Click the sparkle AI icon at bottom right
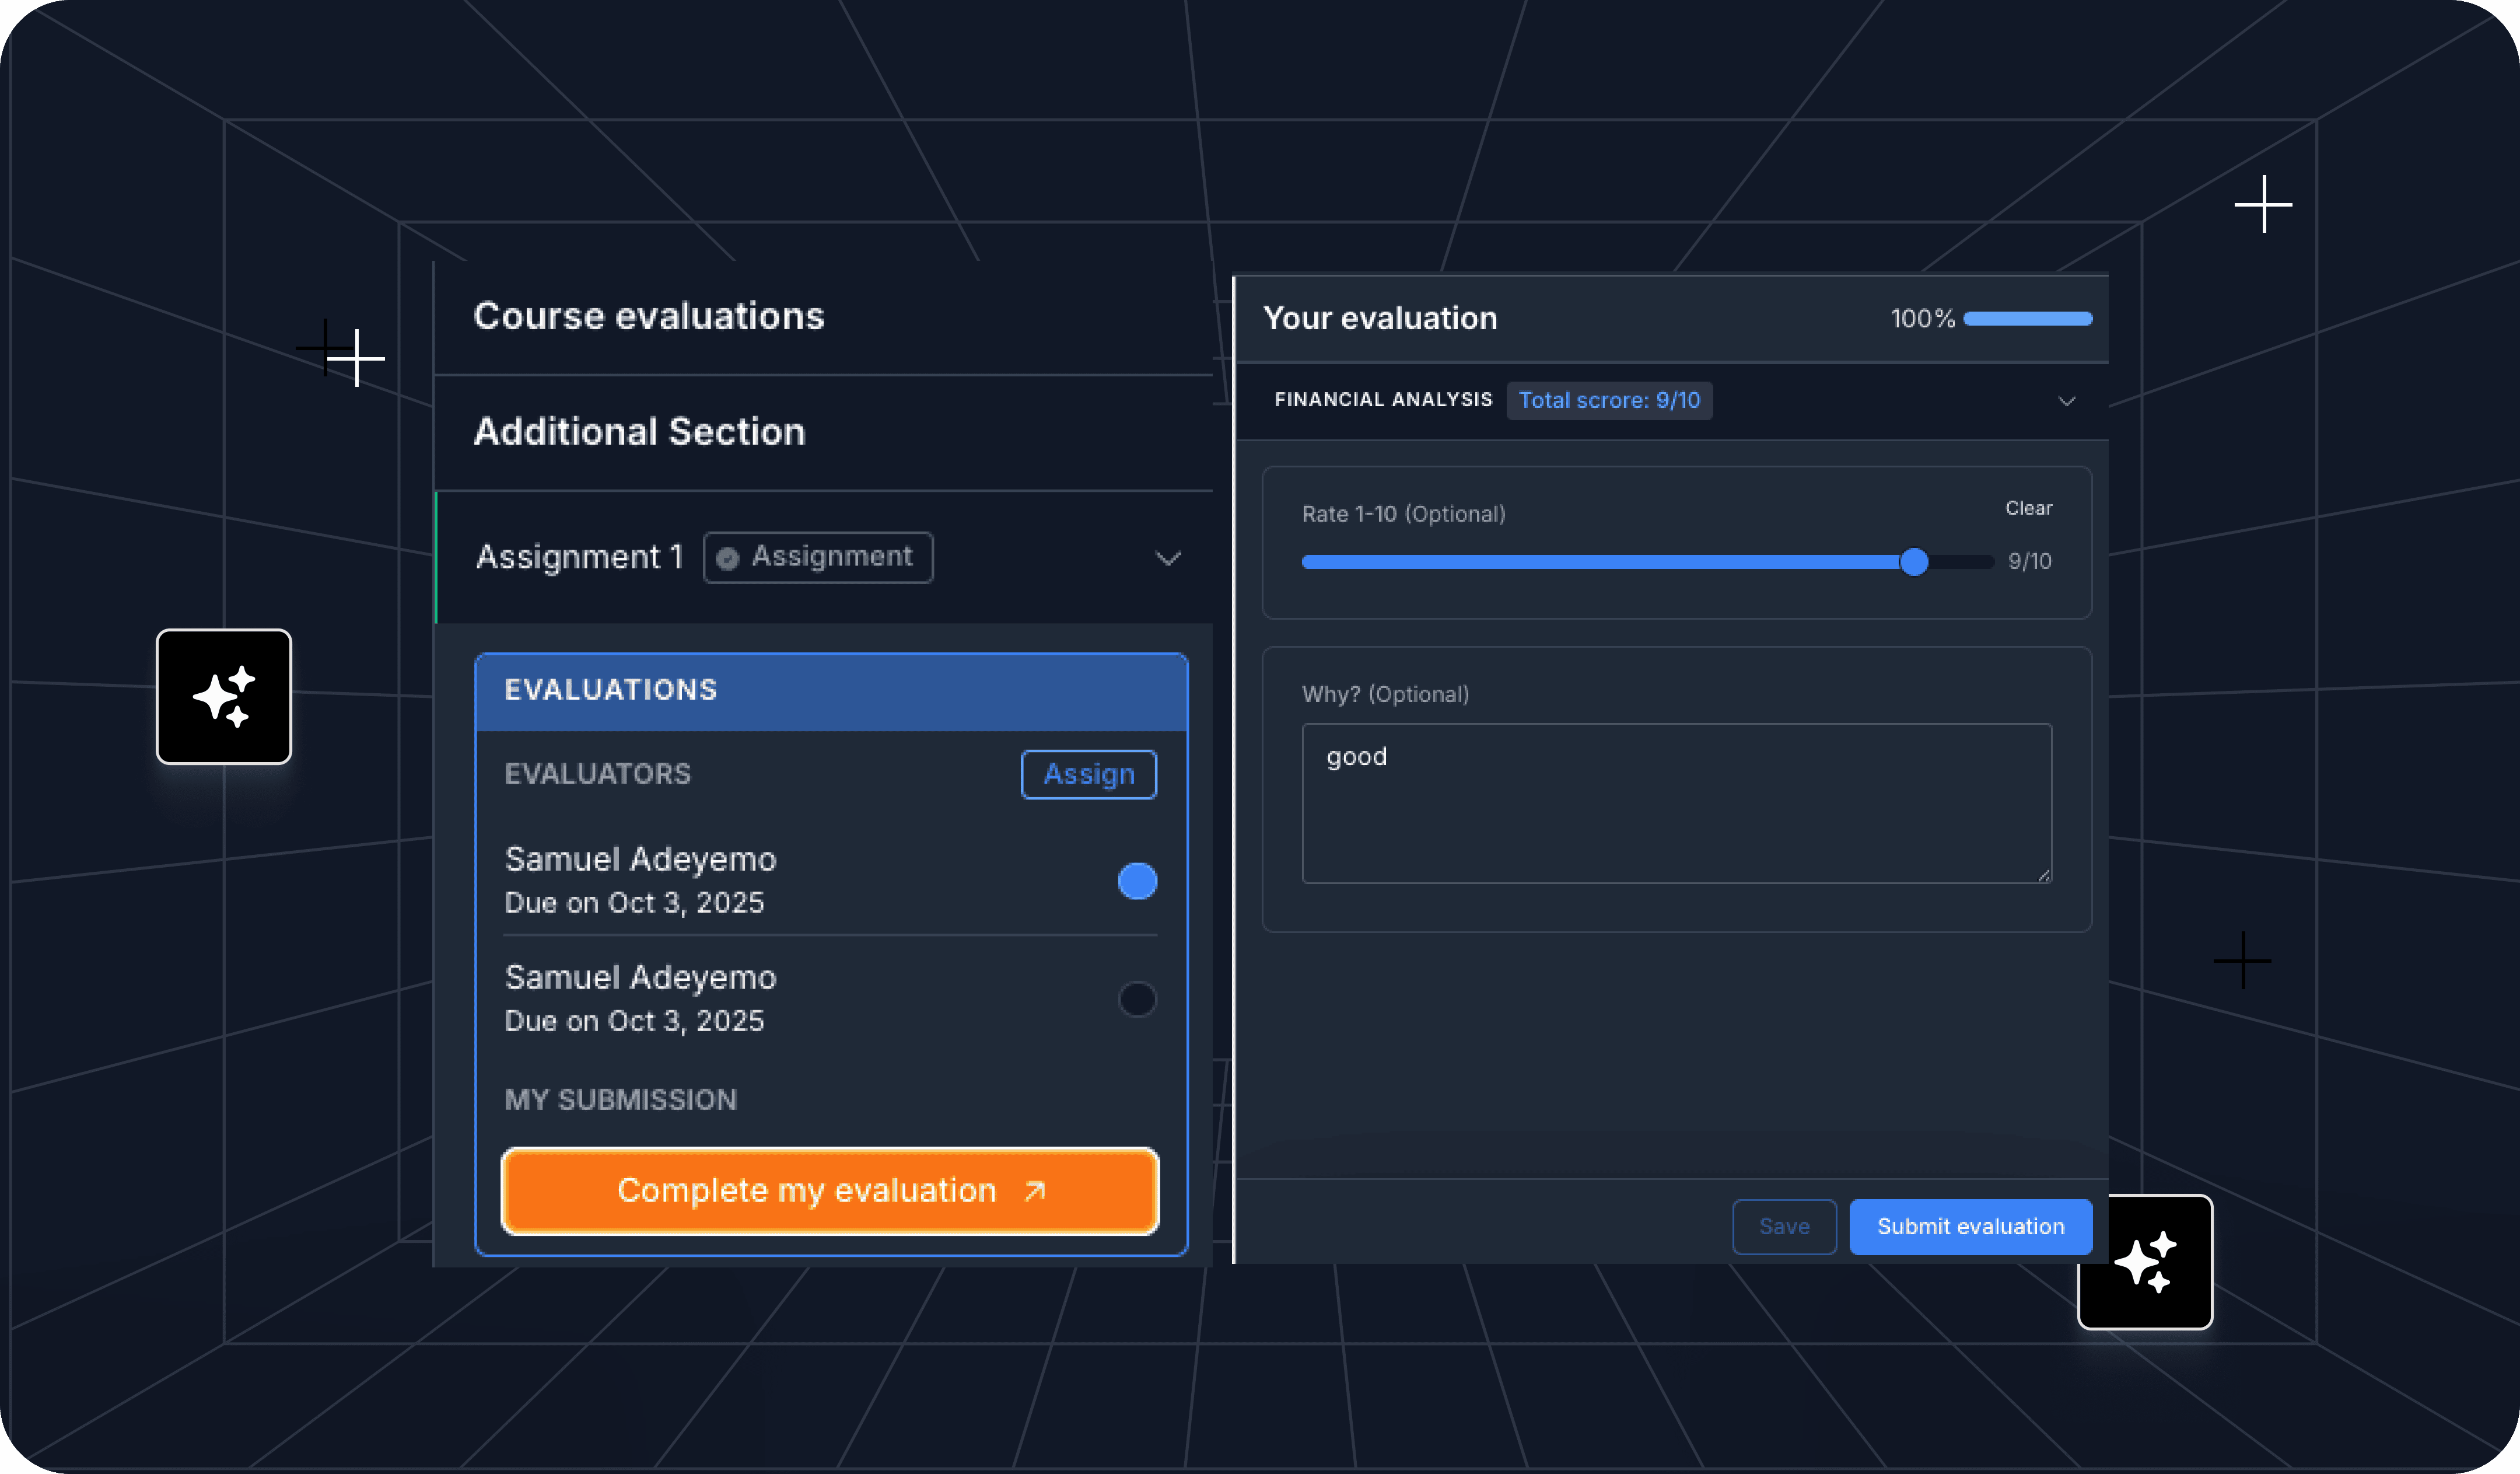 (2145, 1262)
